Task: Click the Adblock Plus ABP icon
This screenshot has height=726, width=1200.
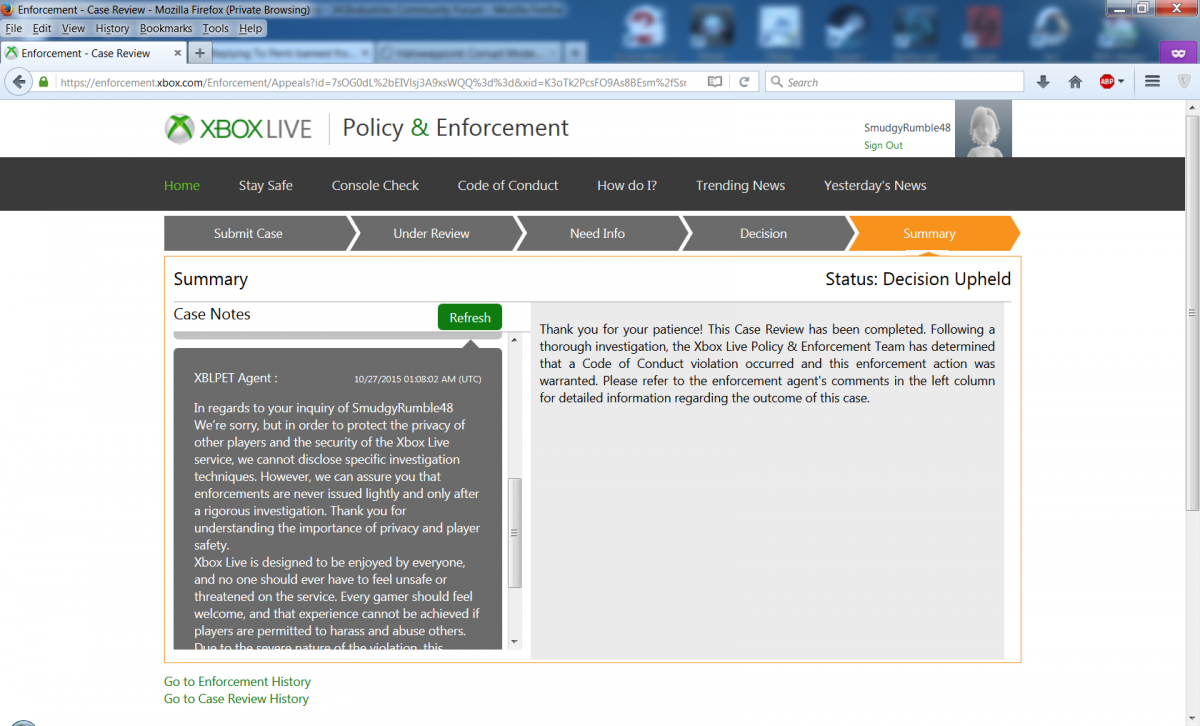Action: tap(1107, 82)
